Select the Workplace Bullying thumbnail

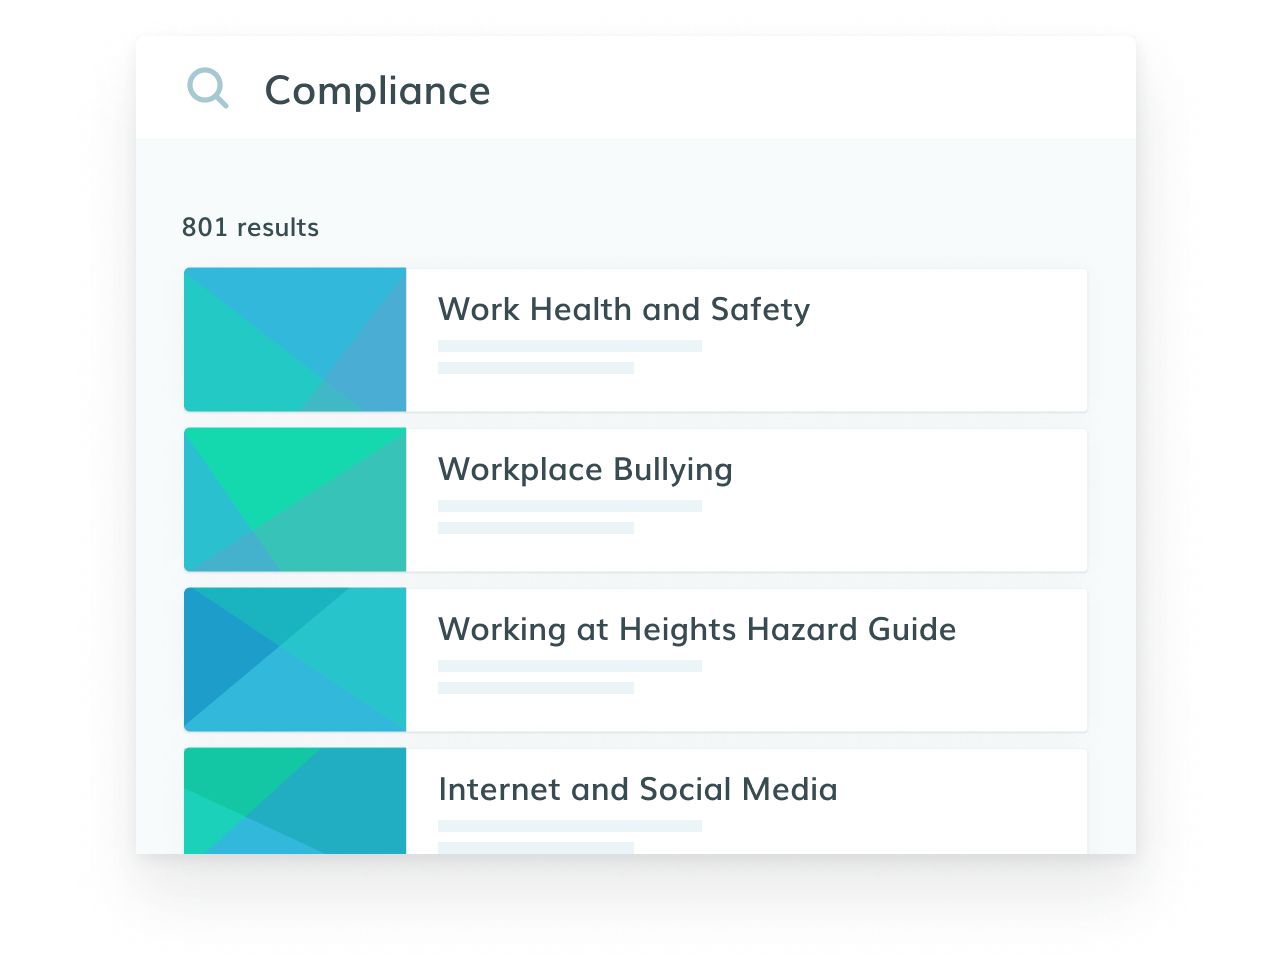(295, 500)
